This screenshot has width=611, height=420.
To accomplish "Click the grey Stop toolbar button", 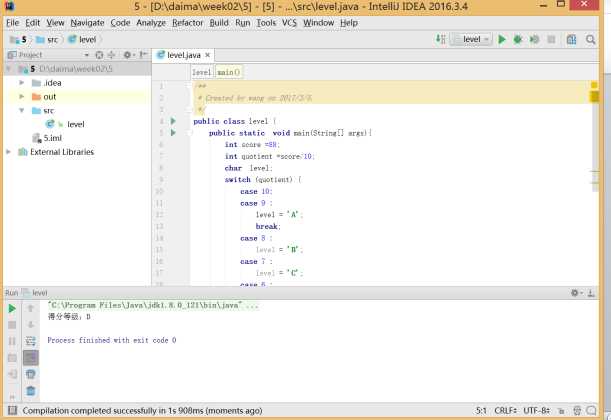I will tap(551, 39).
